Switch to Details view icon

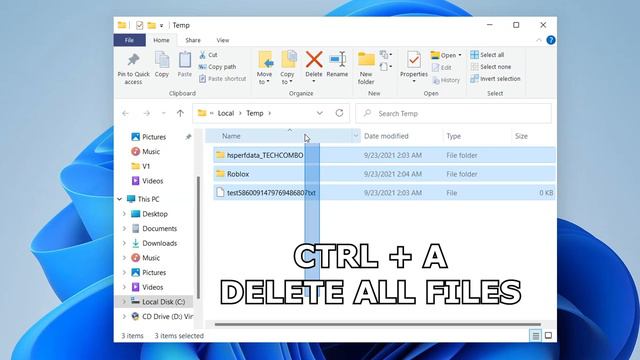pyautogui.click(x=535, y=336)
